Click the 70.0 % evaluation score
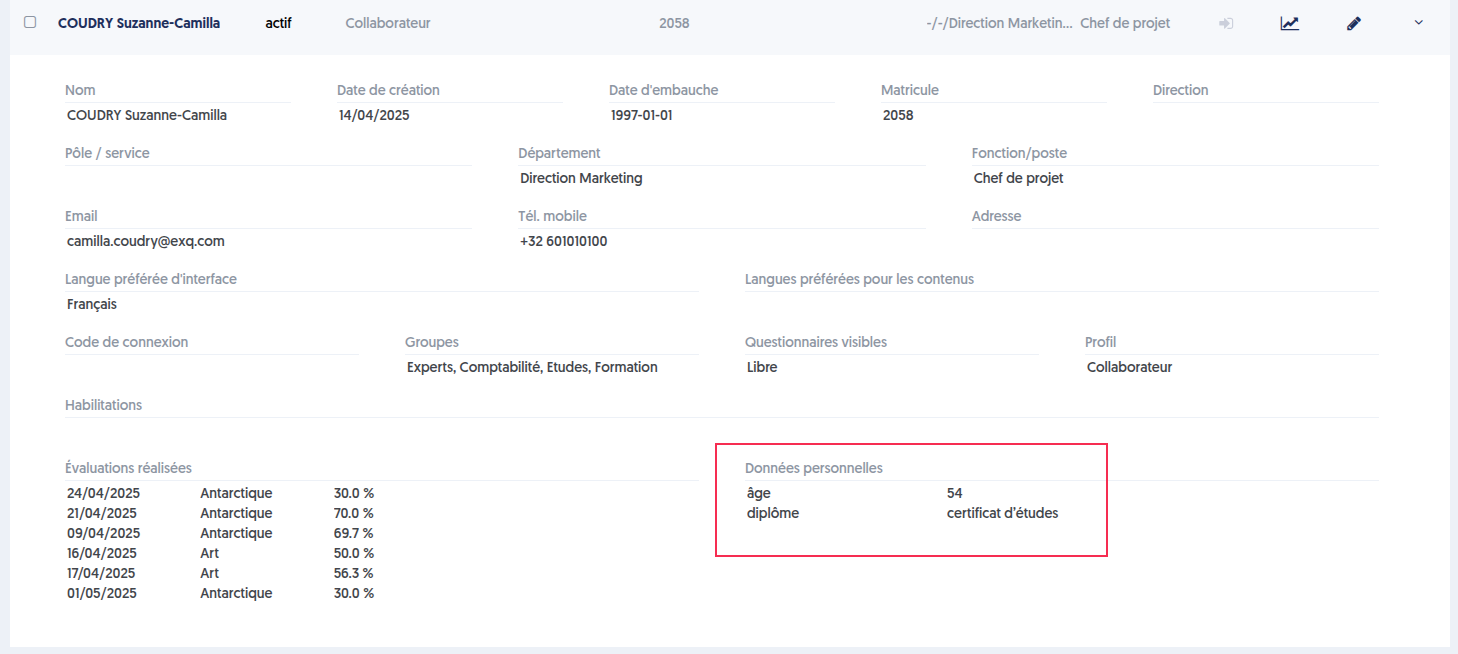 pos(354,513)
